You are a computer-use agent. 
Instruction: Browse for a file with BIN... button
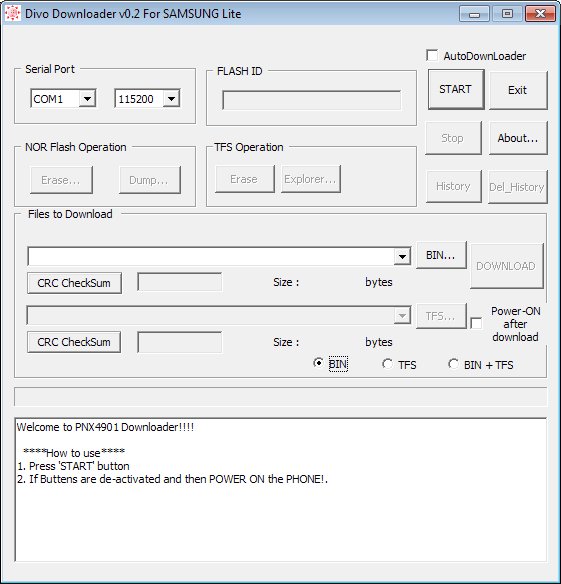441,255
